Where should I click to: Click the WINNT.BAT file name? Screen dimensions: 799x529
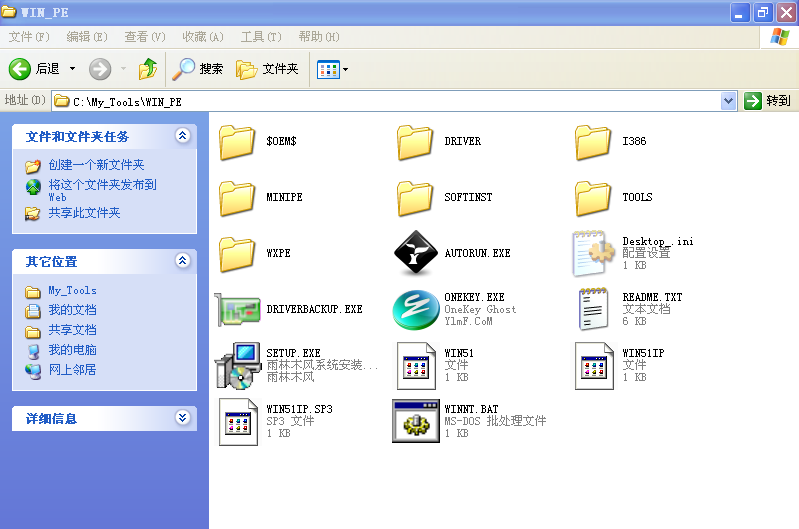[x=471, y=409]
